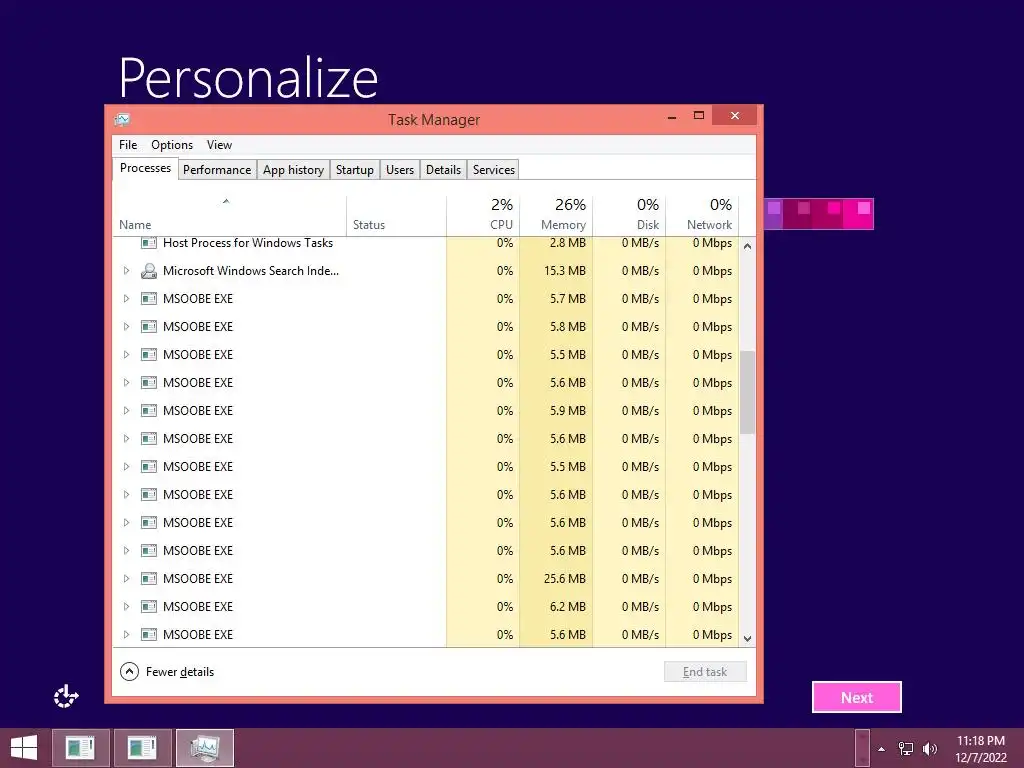Switch to the Startup tab
Screen dimensions: 1024x768
[355, 170]
